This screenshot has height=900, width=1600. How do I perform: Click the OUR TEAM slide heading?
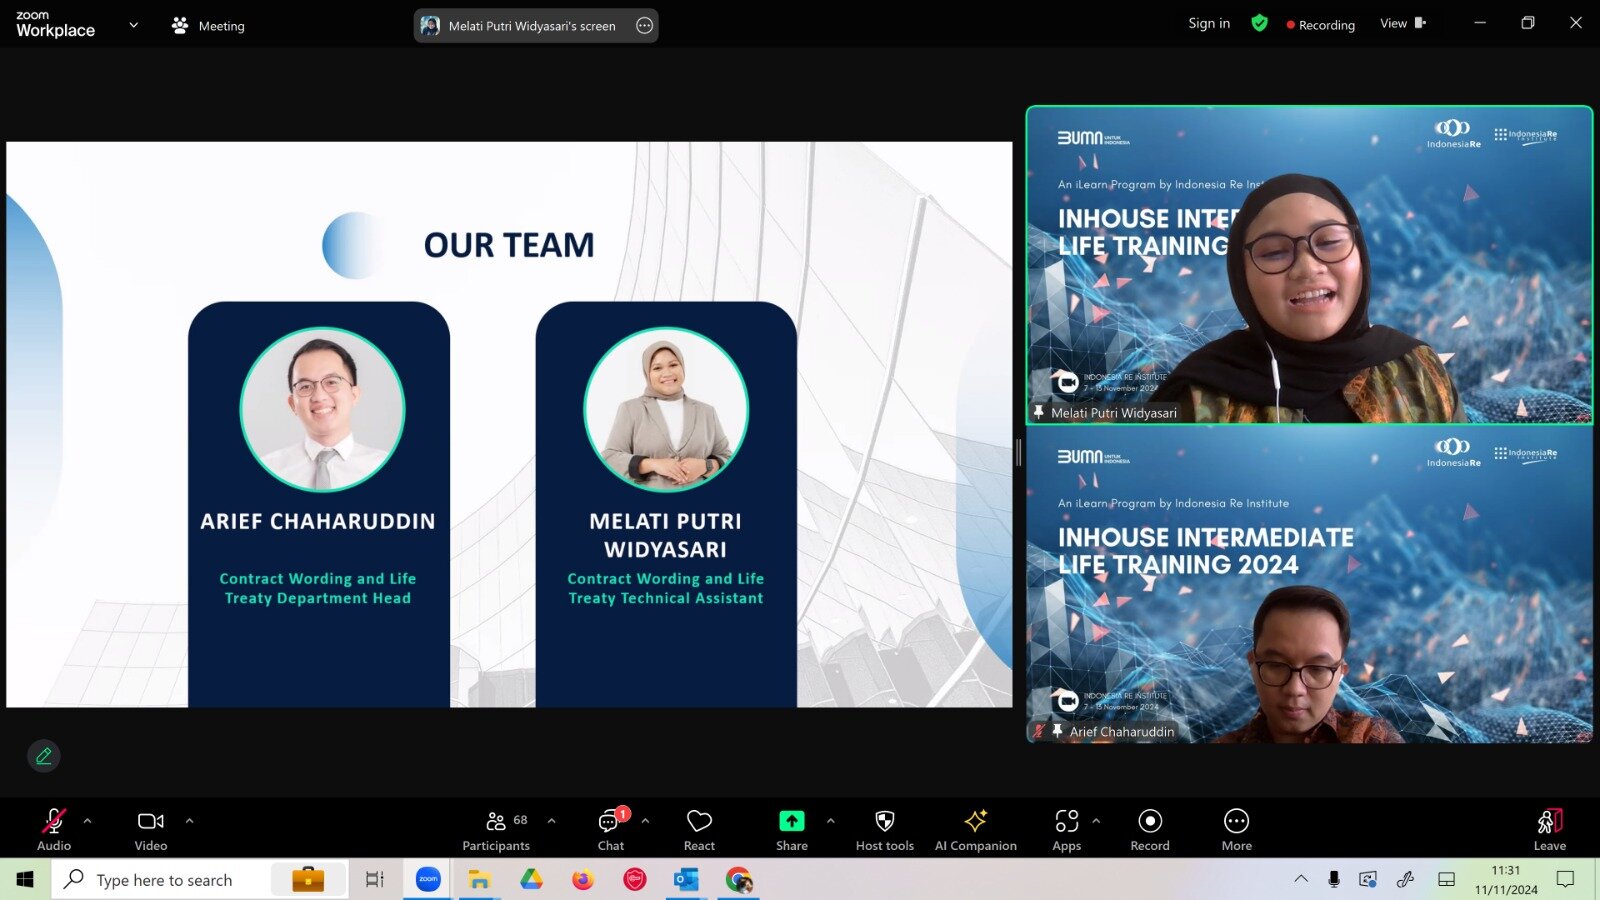(x=509, y=245)
